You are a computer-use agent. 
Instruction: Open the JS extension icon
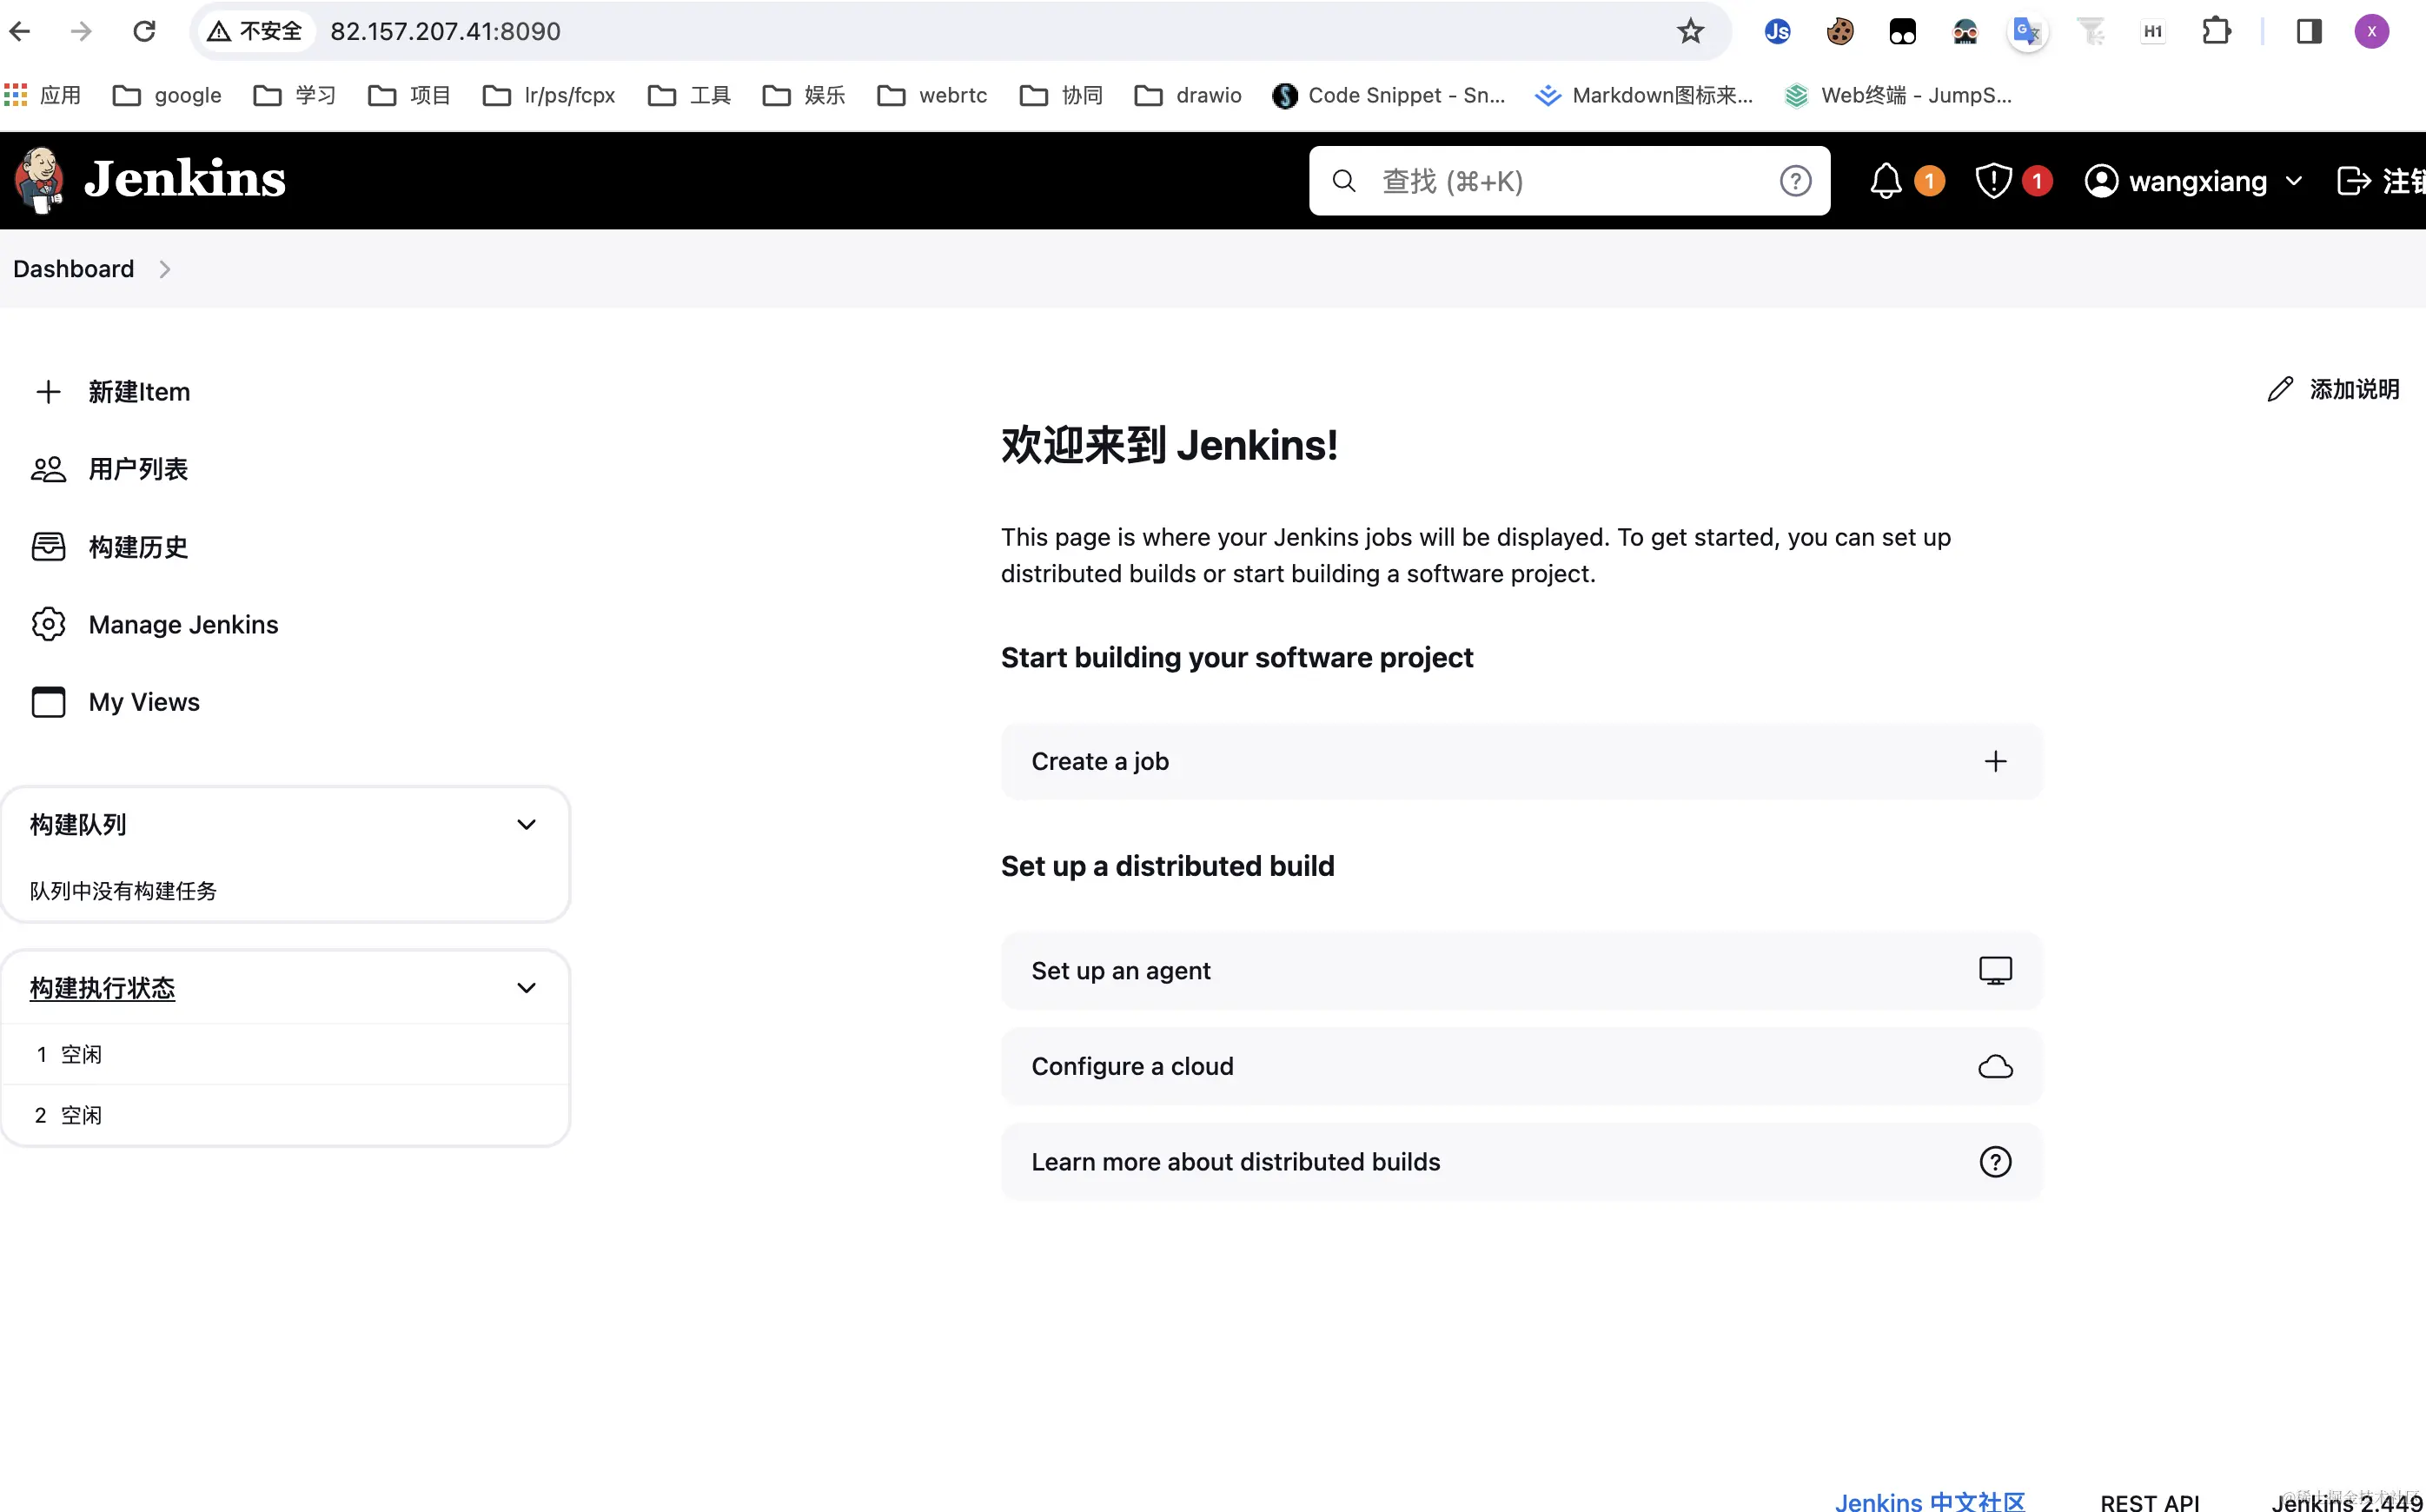pos(1777,32)
